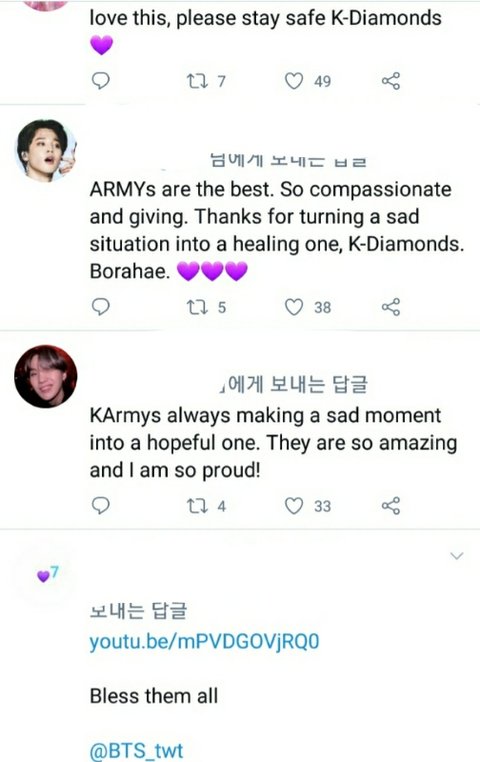View the open-mouthed singer profile picture

click(46, 150)
